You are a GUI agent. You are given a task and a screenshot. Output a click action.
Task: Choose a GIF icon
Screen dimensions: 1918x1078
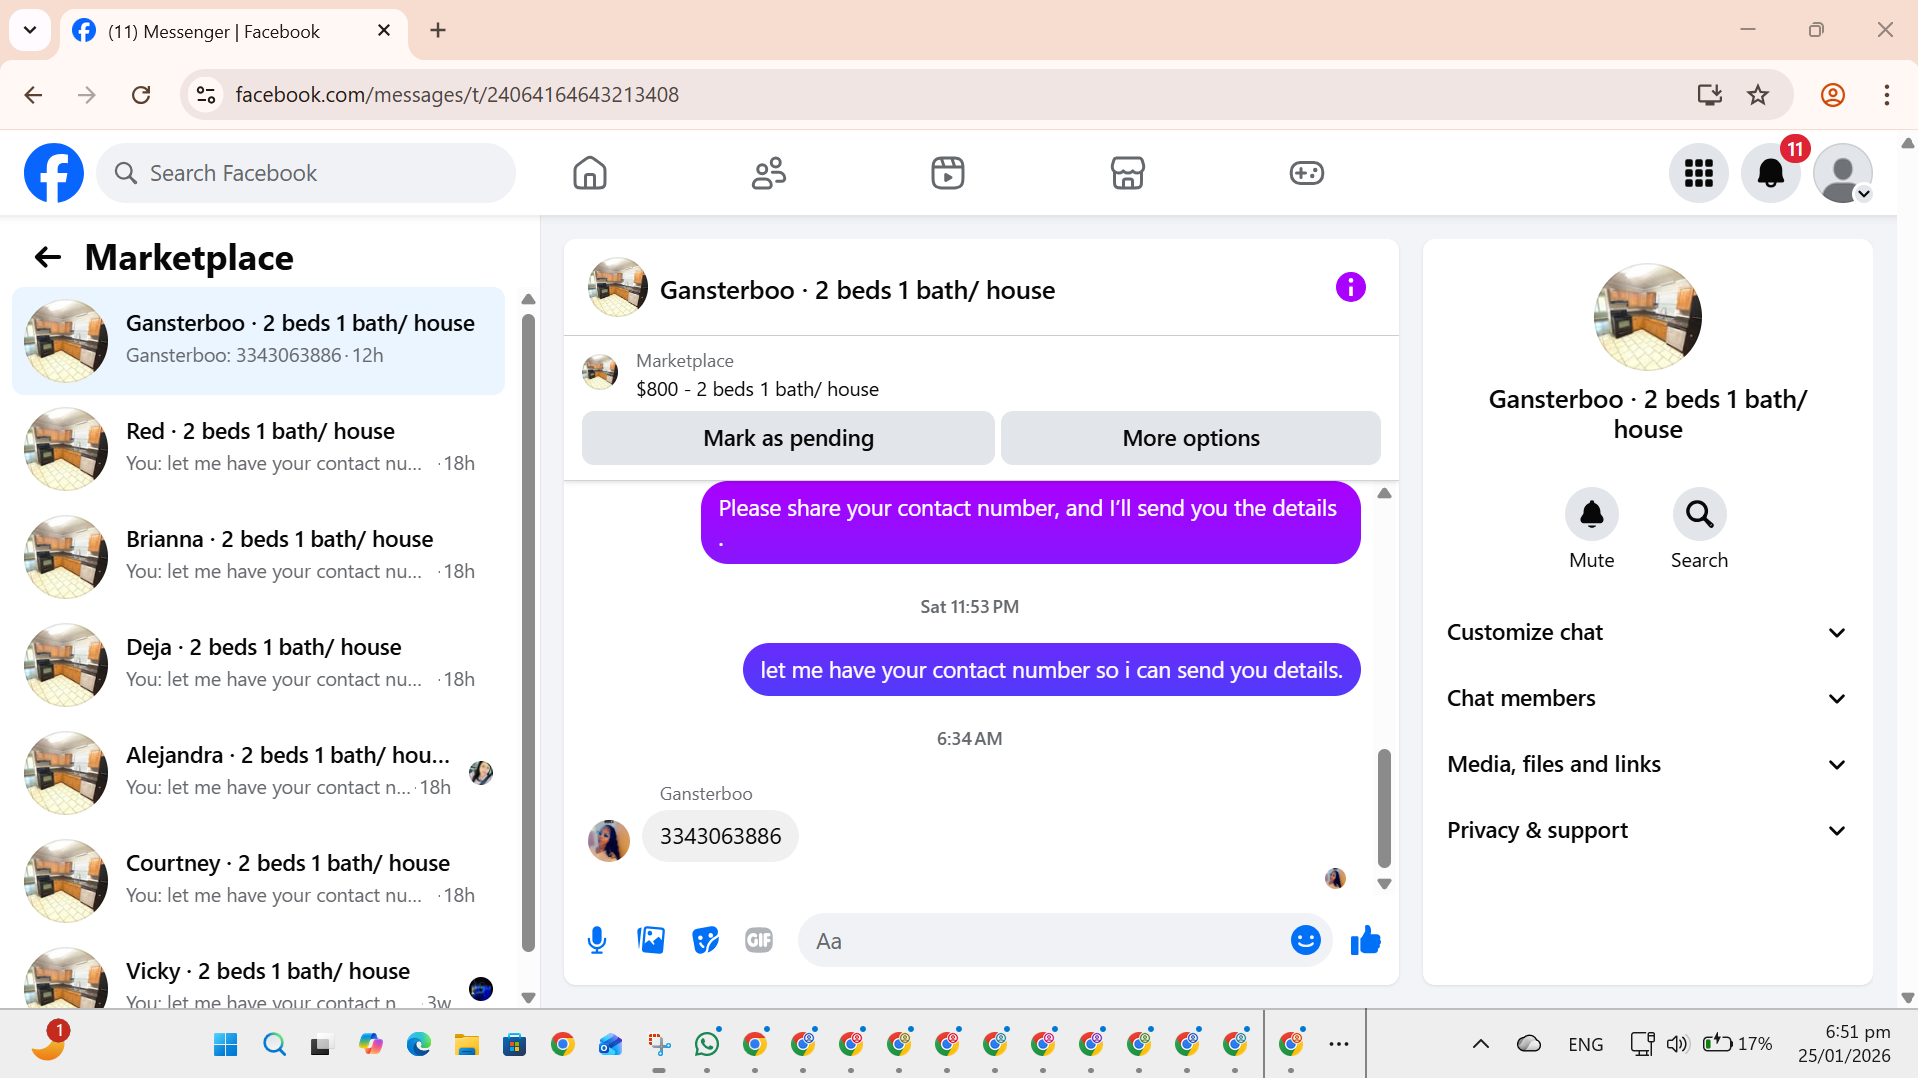coord(759,940)
